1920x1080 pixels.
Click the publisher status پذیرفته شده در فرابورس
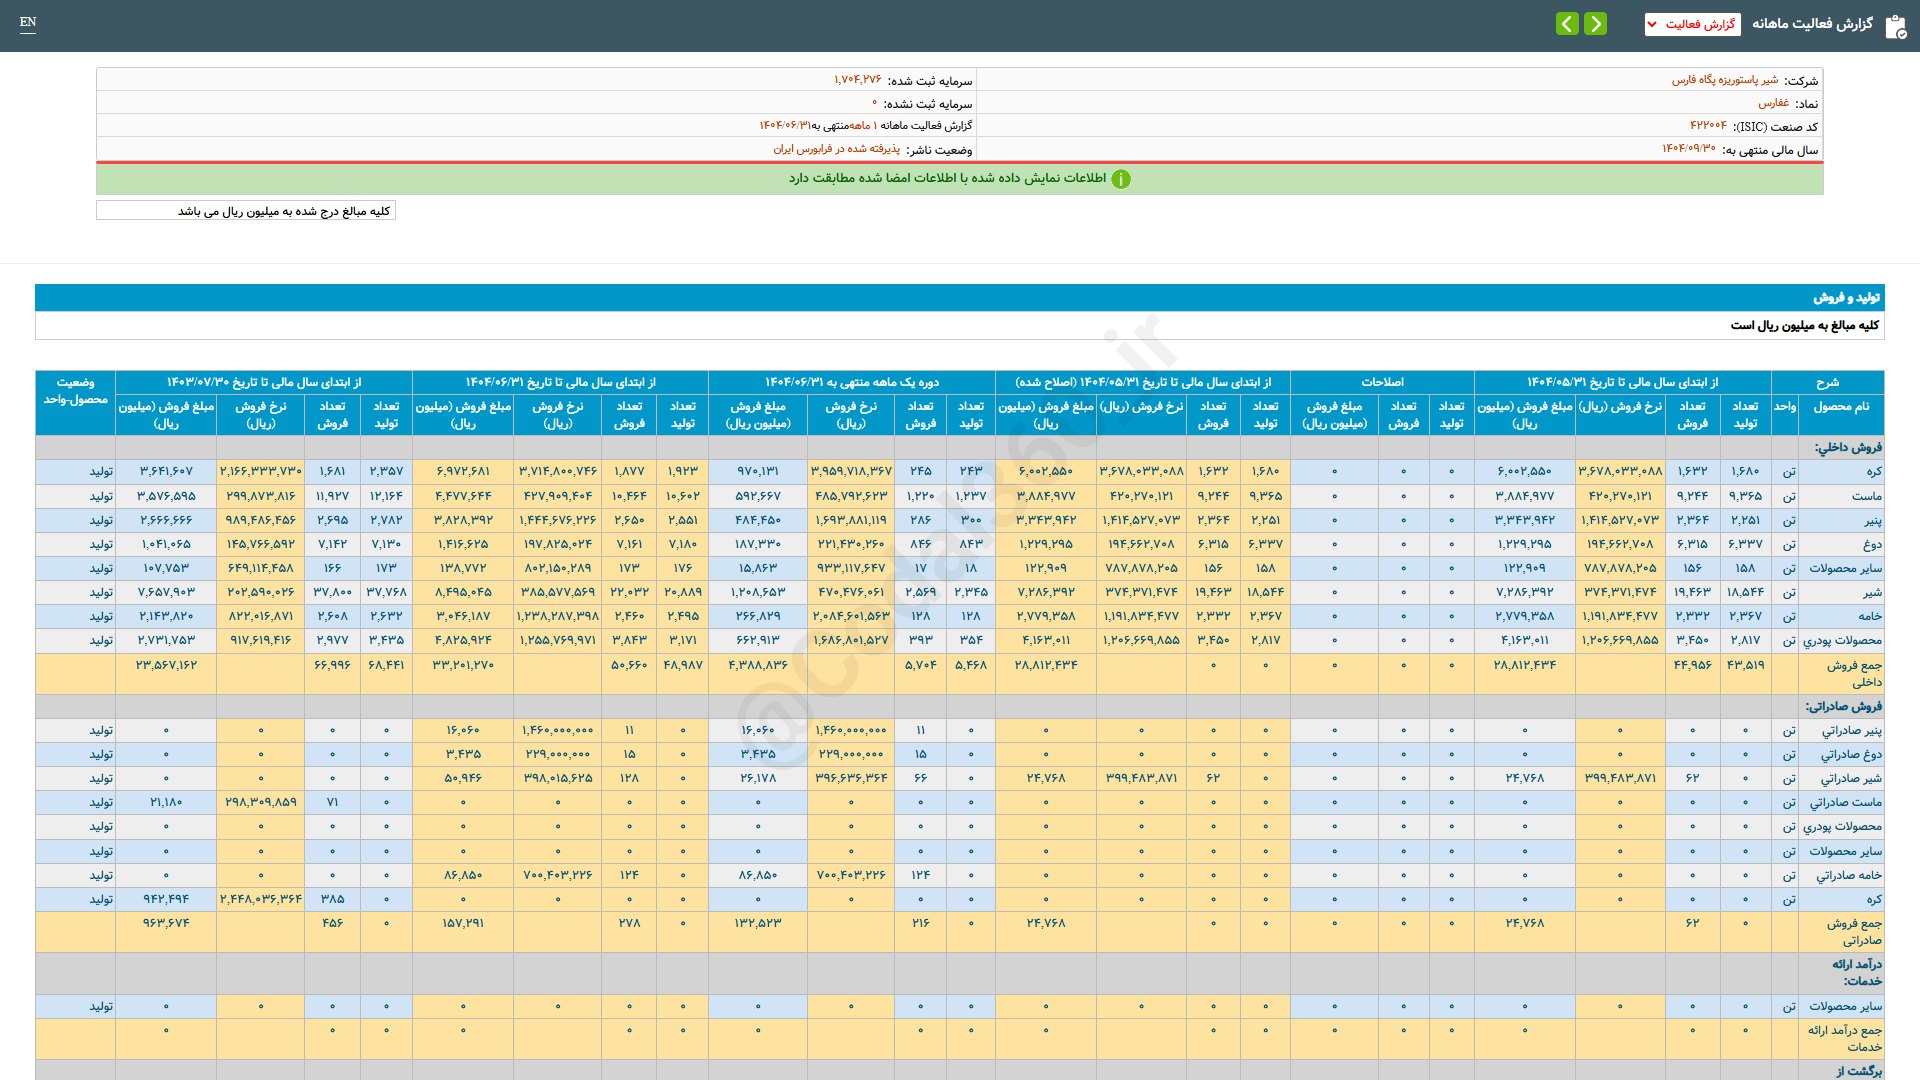pos(836,149)
